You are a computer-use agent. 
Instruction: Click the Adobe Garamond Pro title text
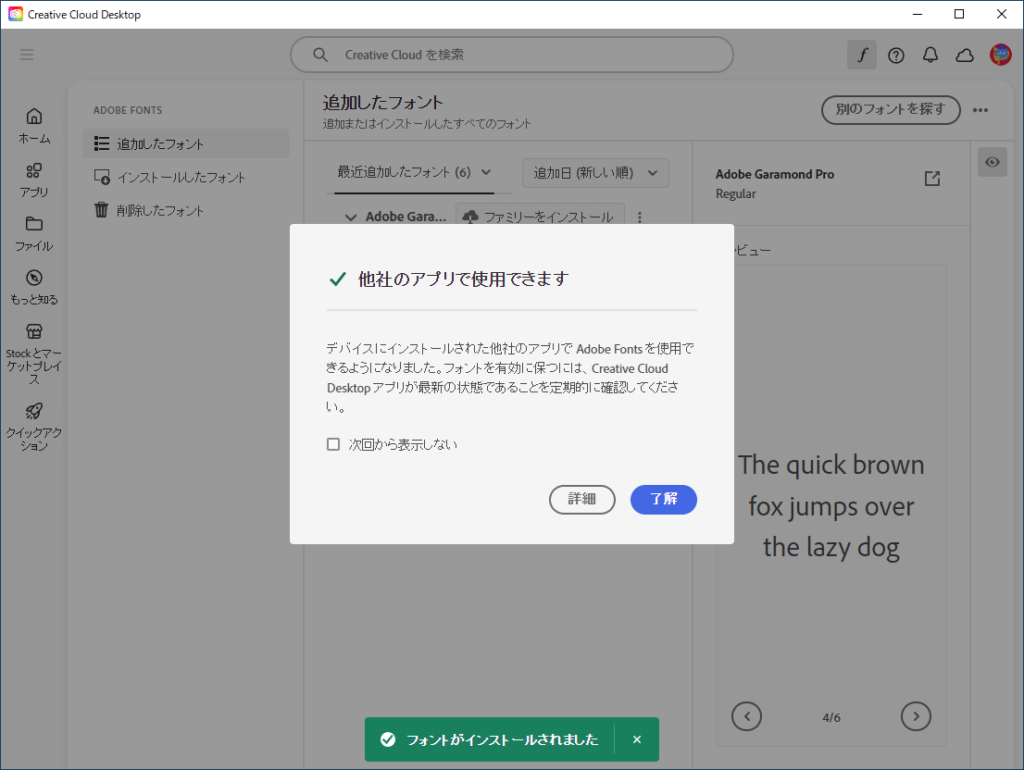[x=775, y=174]
